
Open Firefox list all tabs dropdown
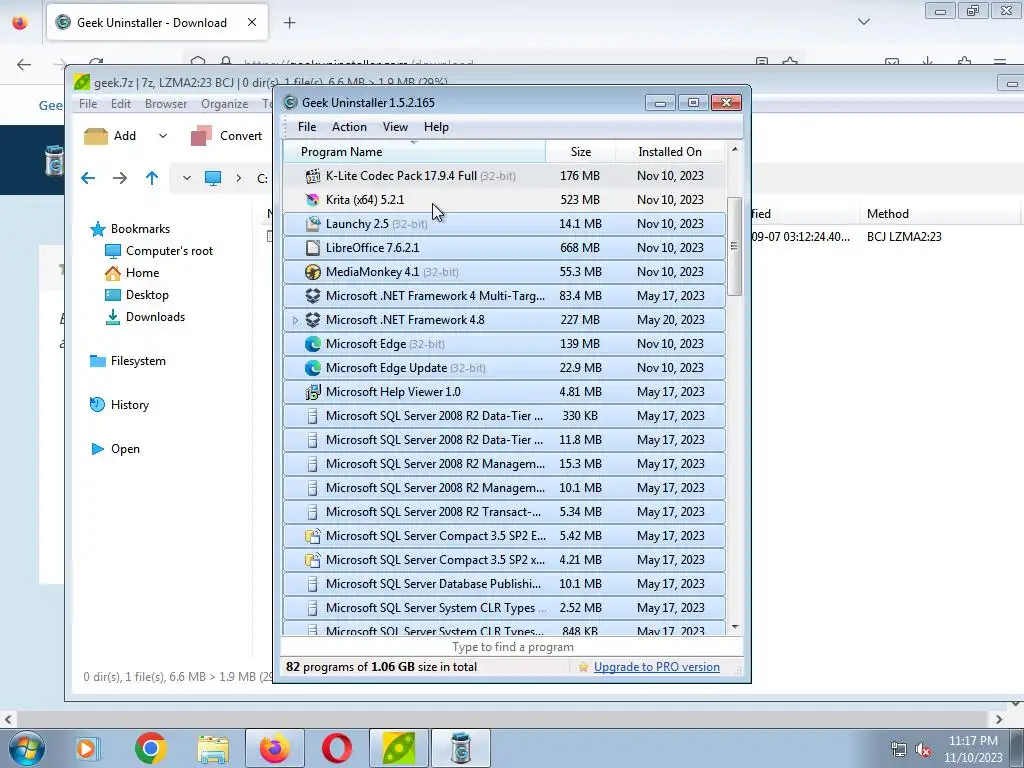tap(864, 22)
